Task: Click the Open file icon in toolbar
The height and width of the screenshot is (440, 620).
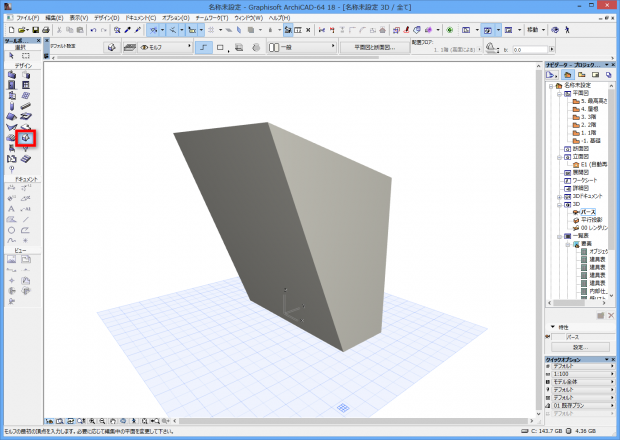Action: click(x=22, y=31)
